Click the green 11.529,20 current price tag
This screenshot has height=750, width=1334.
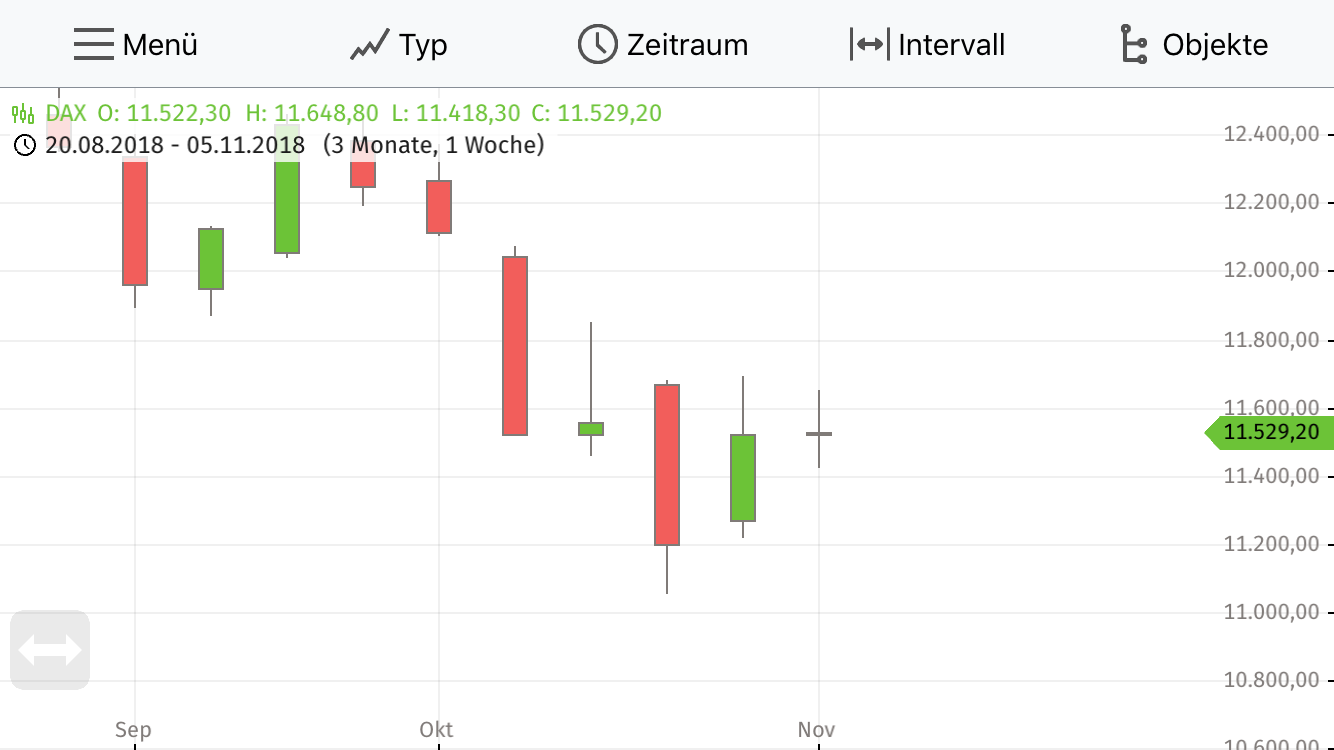click(1270, 433)
